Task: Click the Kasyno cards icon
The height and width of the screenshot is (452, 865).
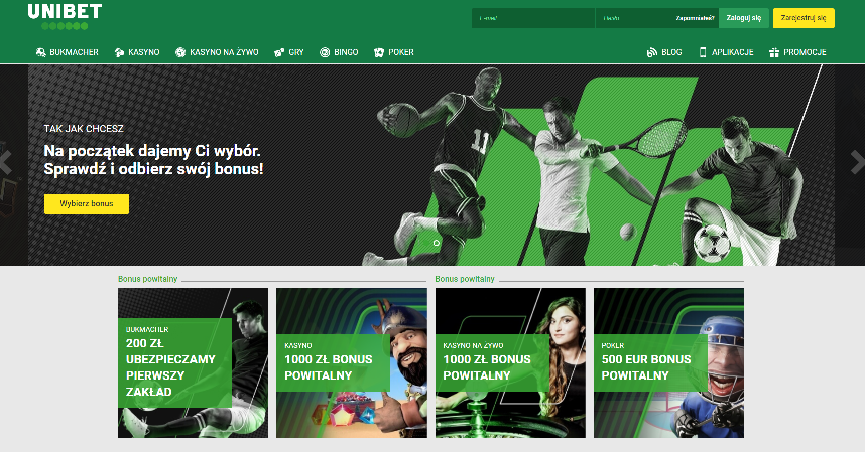Action: (119, 52)
